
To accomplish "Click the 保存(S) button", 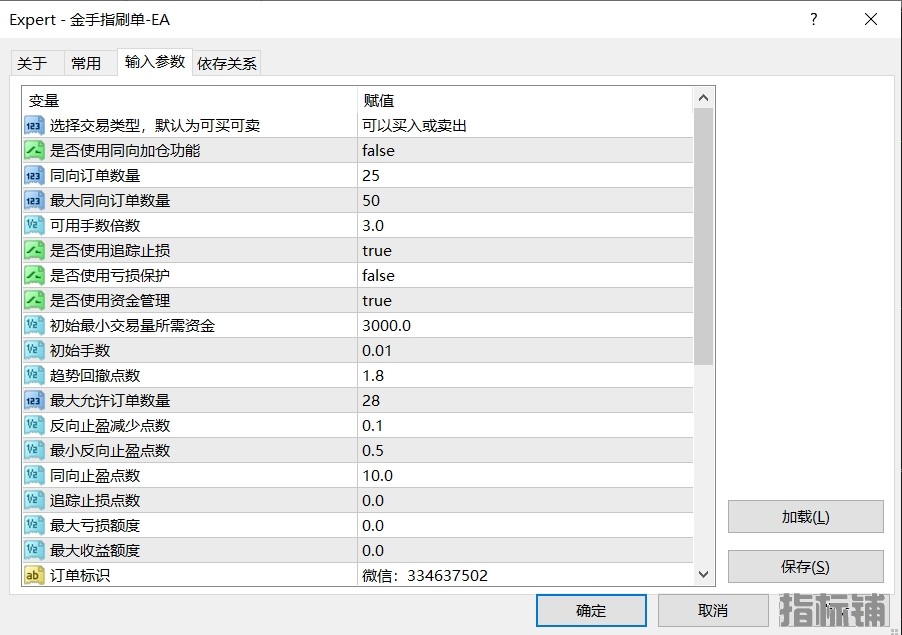I will point(805,567).
